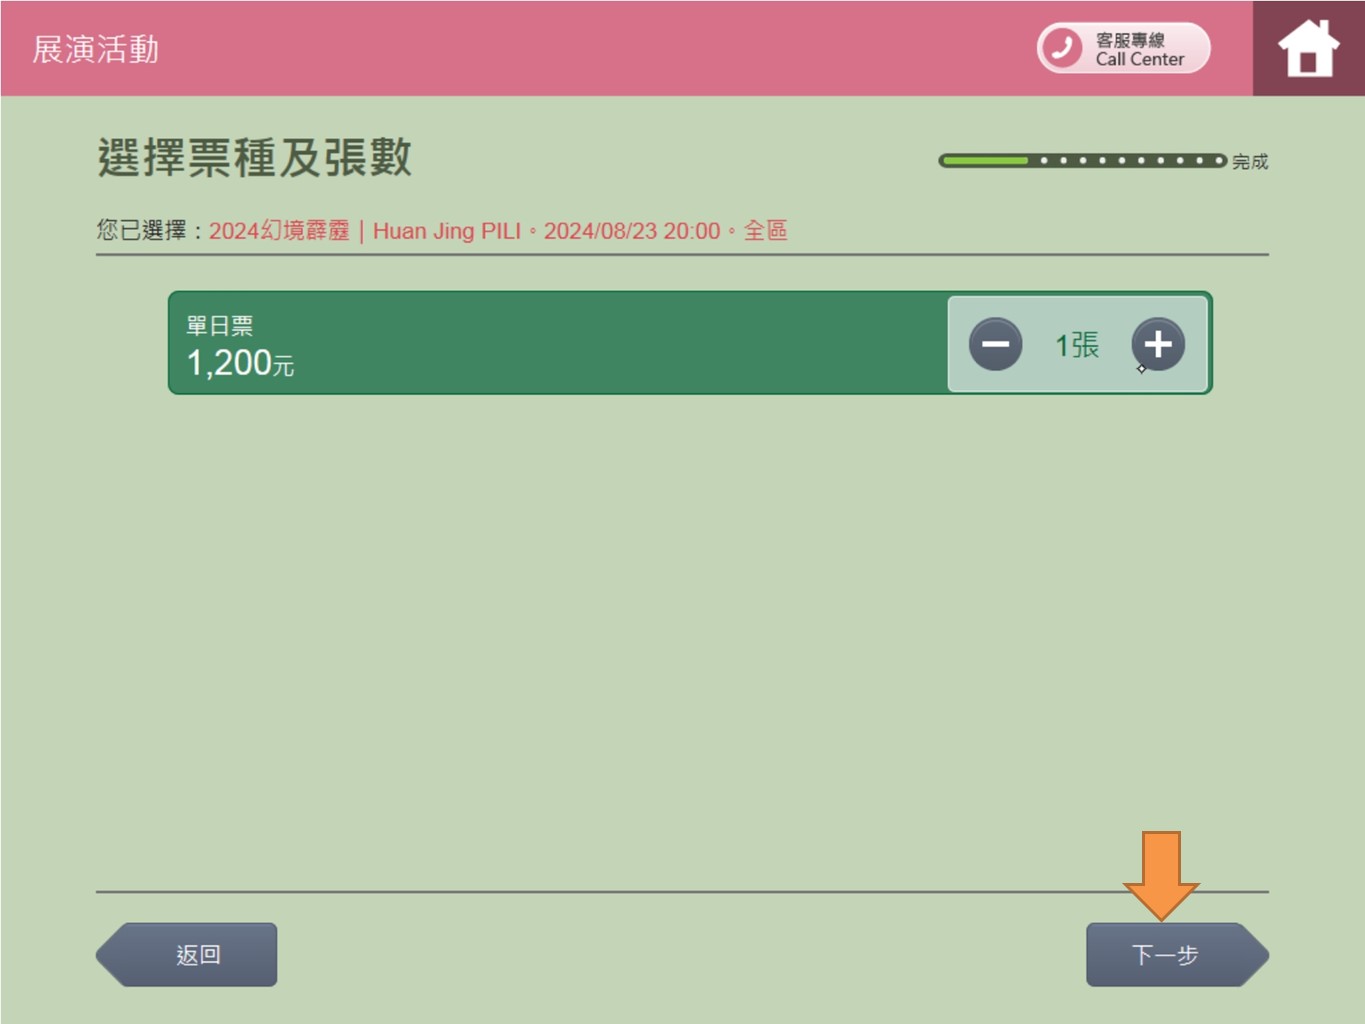Click the 1張 quantity display

click(1077, 345)
